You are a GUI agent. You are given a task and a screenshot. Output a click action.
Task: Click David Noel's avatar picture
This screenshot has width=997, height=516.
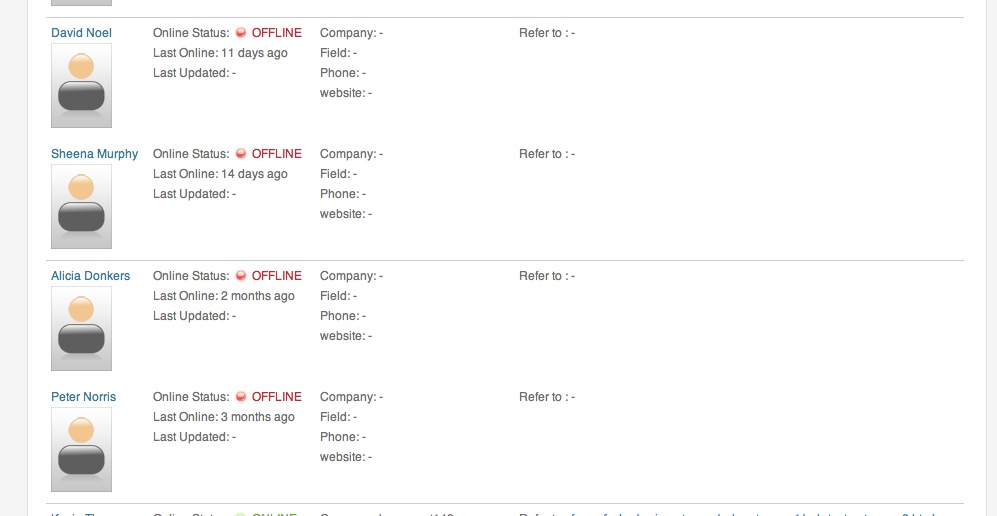click(x=81, y=85)
